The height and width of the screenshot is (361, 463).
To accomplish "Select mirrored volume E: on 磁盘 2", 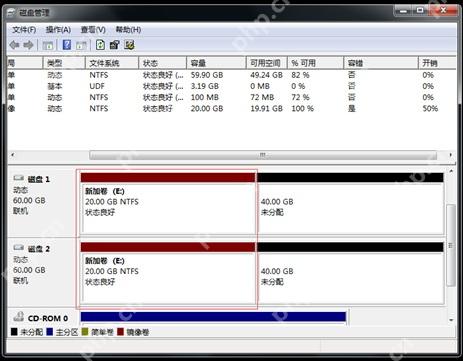I will [168, 273].
